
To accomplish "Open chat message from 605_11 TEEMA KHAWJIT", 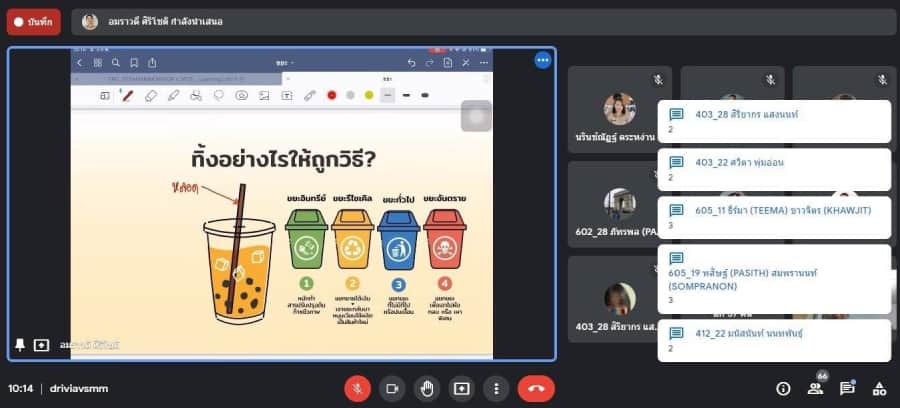I will 773,217.
